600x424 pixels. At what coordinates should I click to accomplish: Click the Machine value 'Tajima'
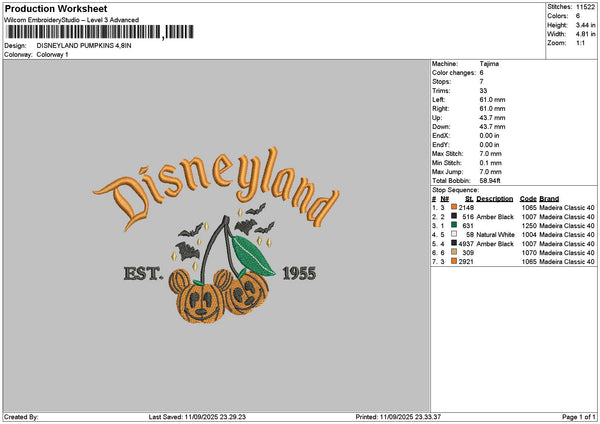pyautogui.click(x=489, y=64)
